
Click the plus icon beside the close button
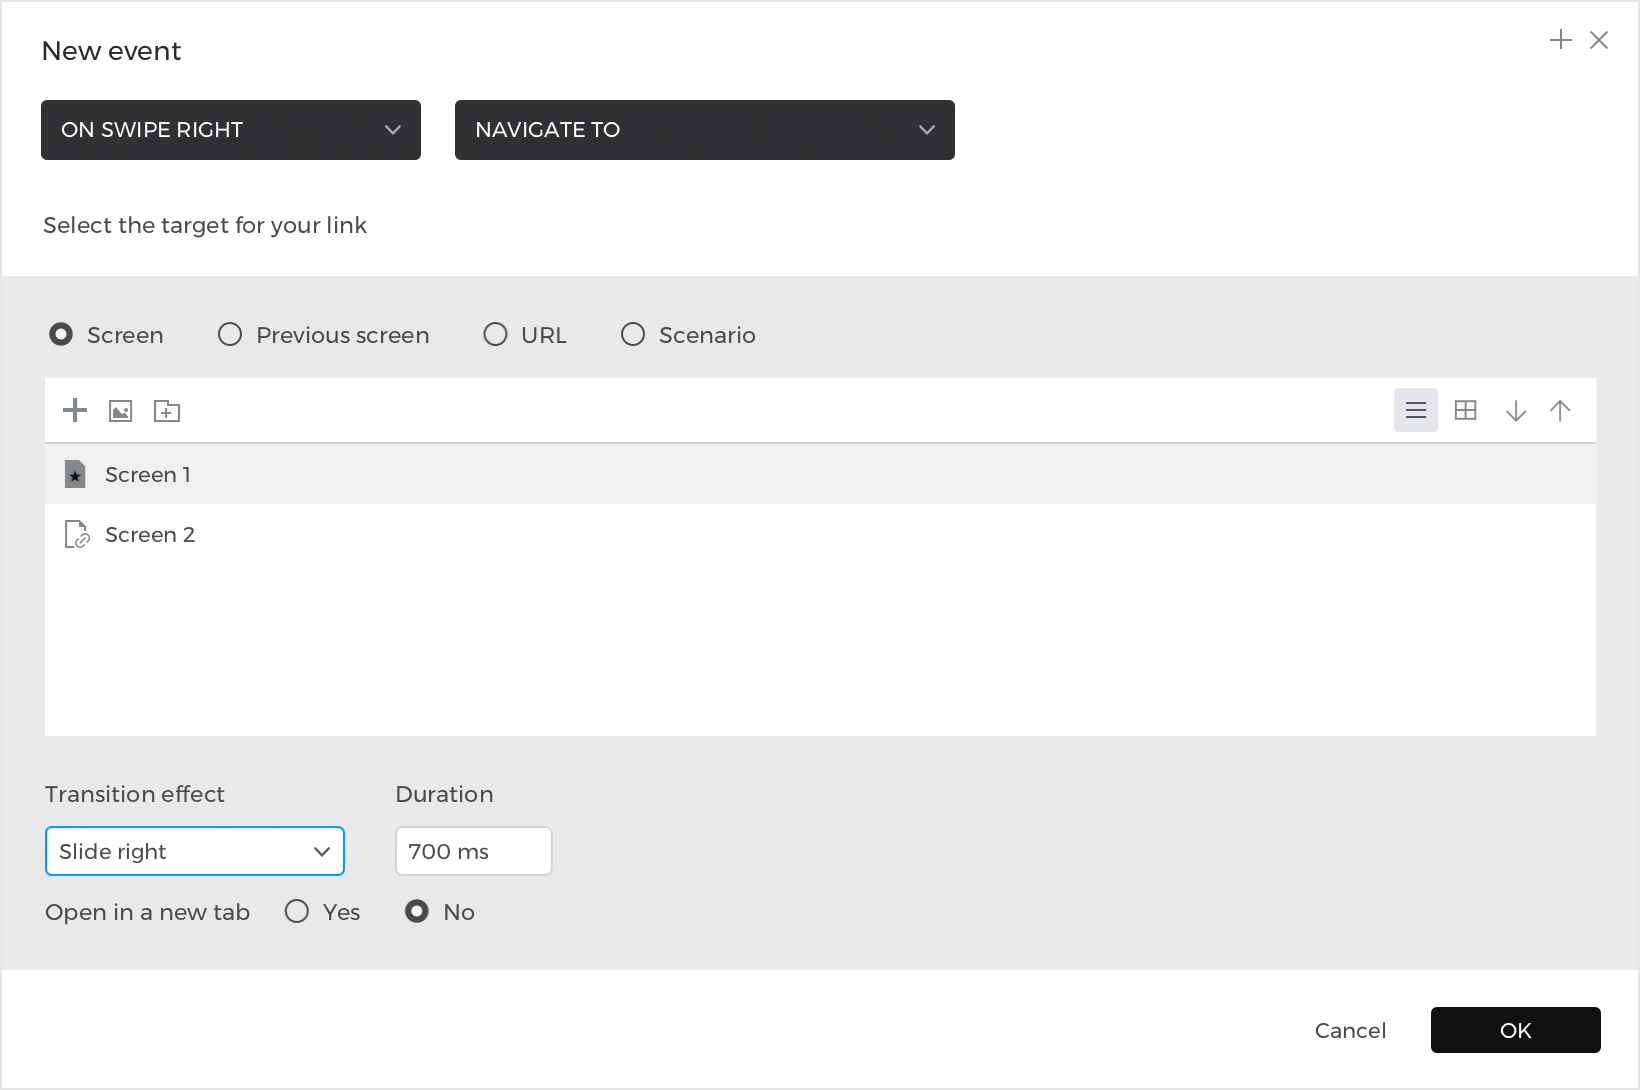pos(1560,40)
